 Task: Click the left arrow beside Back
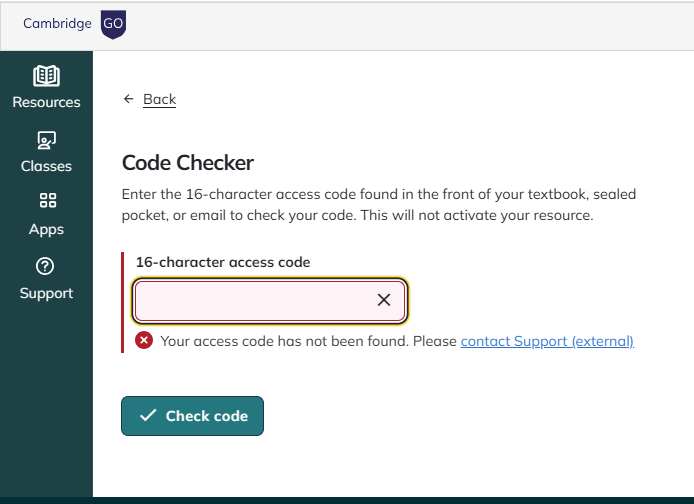coord(128,99)
